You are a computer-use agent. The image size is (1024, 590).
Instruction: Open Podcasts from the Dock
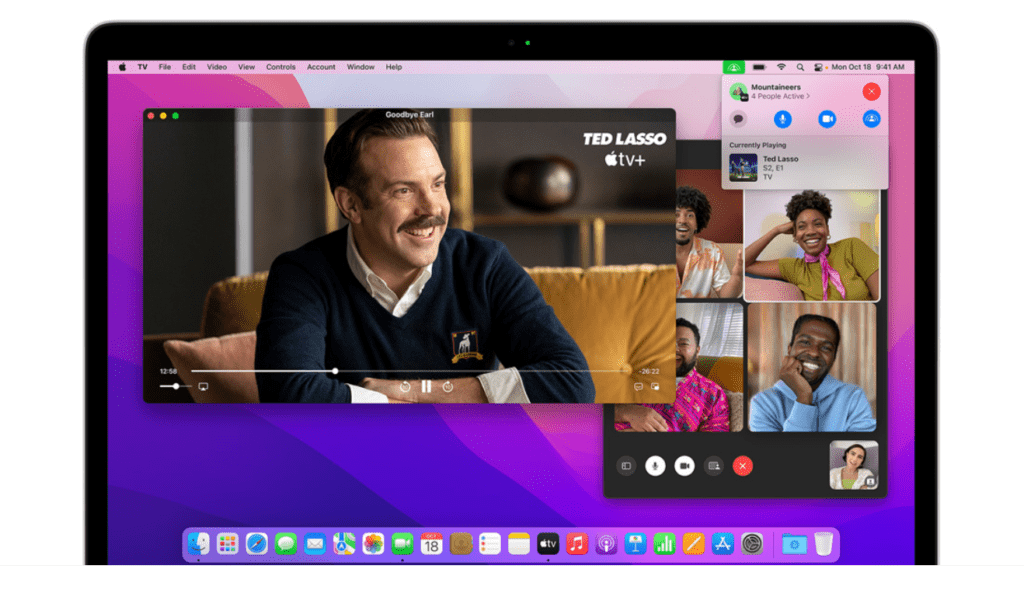pyautogui.click(x=606, y=544)
